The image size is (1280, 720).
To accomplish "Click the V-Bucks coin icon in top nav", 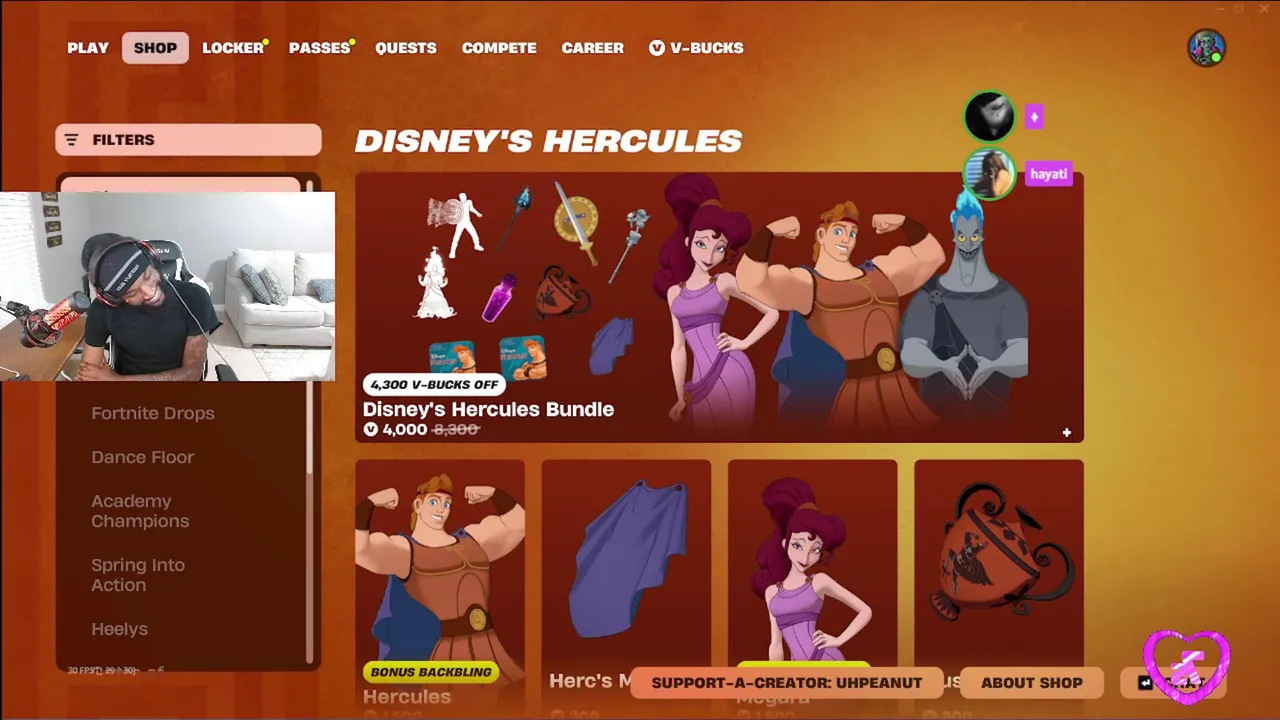I will 657,48.
